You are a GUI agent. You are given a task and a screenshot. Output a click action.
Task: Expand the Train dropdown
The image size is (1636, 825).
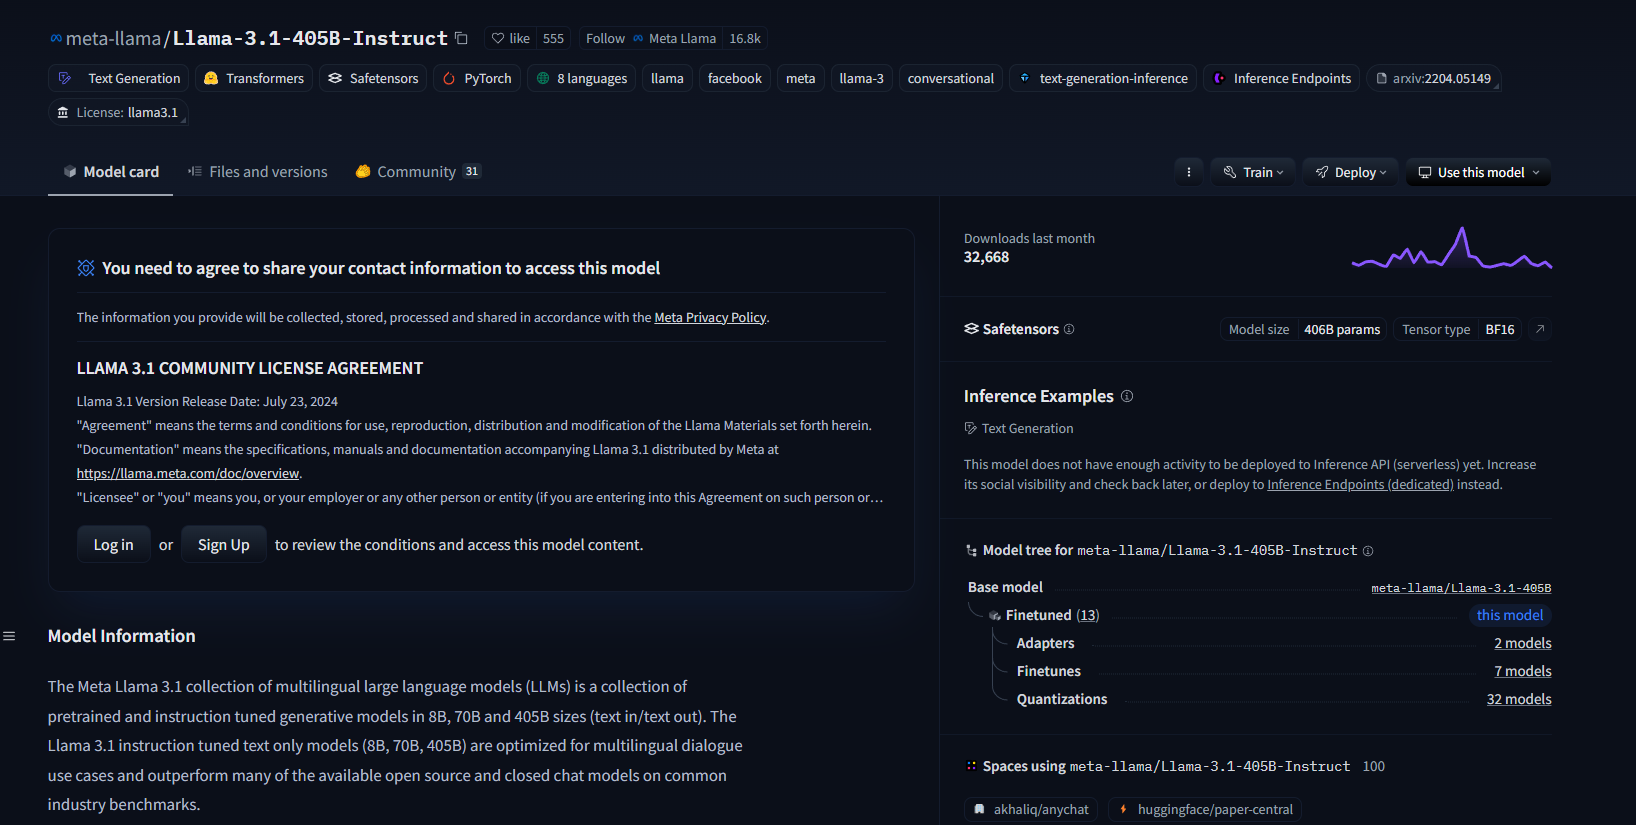click(x=1253, y=172)
